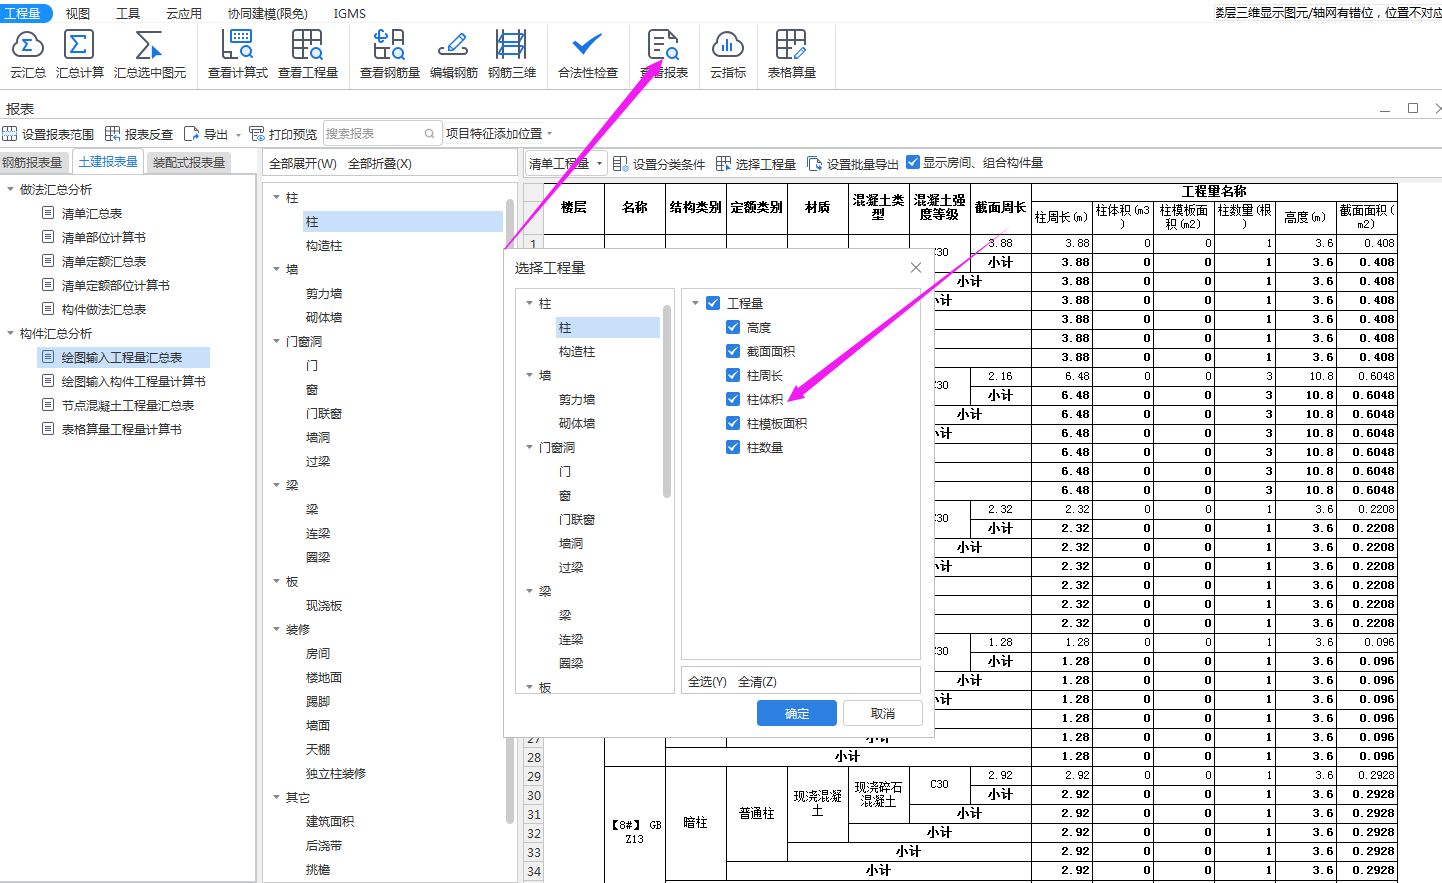Collapse the 门窗洞 node in dialog tree
The height and width of the screenshot is (883, 1442).
tap(530, 447)
